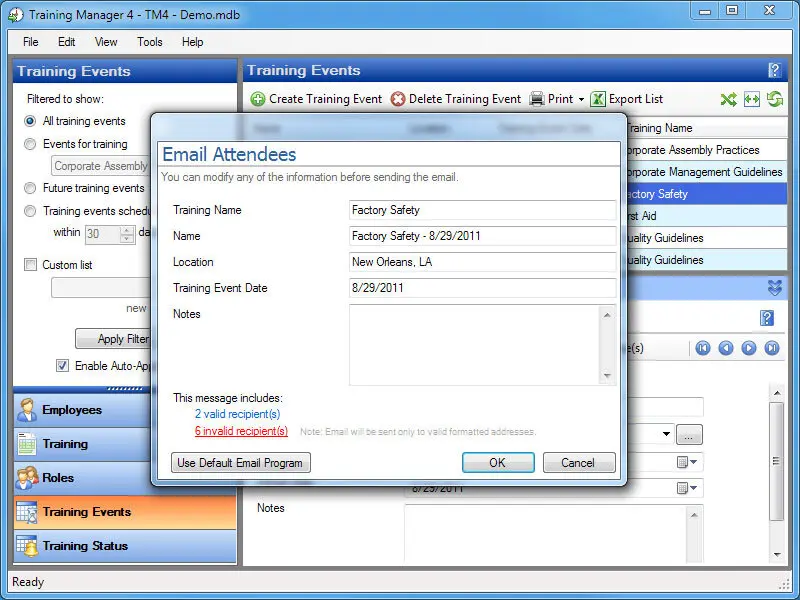The image size is (800, 600).
Task: Open help from Training Events header icon
Action: coord(773,70)
